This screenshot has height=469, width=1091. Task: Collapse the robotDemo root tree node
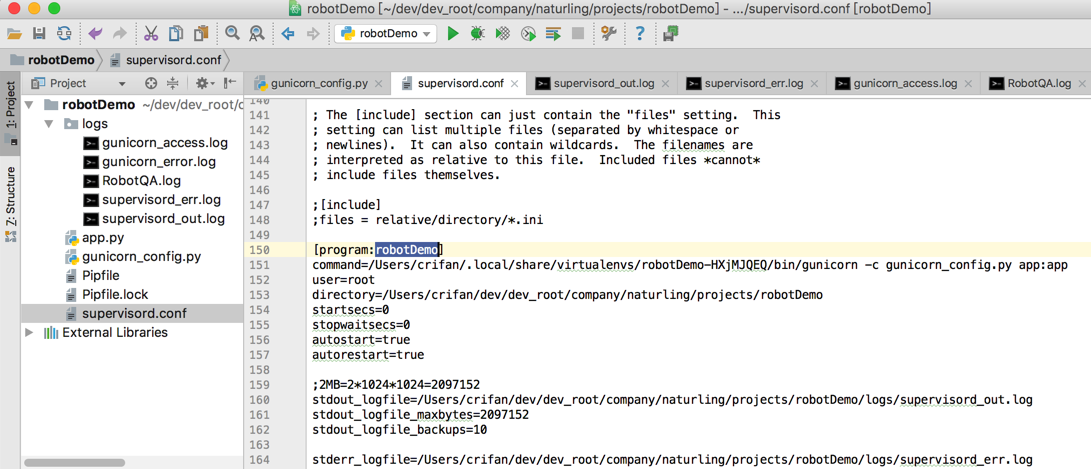[x=29, y=105]
